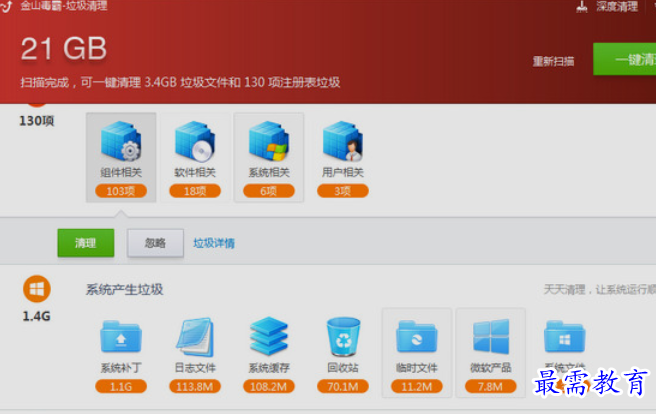Click 重新扫描 to rescan
The image size is (656, 414).
click(x=553, y=61)
